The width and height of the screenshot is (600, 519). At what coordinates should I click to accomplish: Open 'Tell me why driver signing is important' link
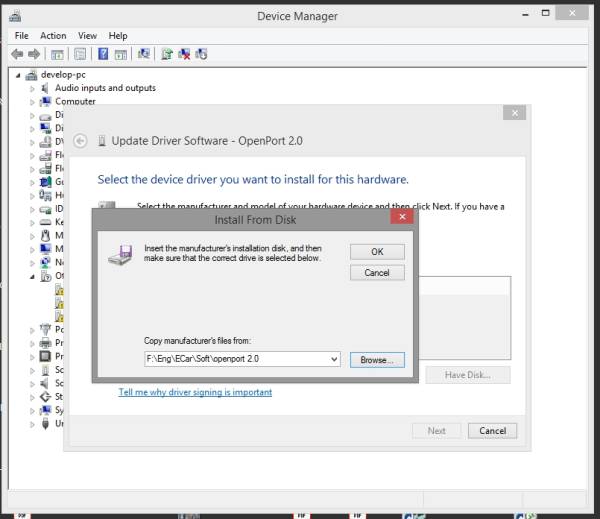pyautogui.click(x=195, y=392)
